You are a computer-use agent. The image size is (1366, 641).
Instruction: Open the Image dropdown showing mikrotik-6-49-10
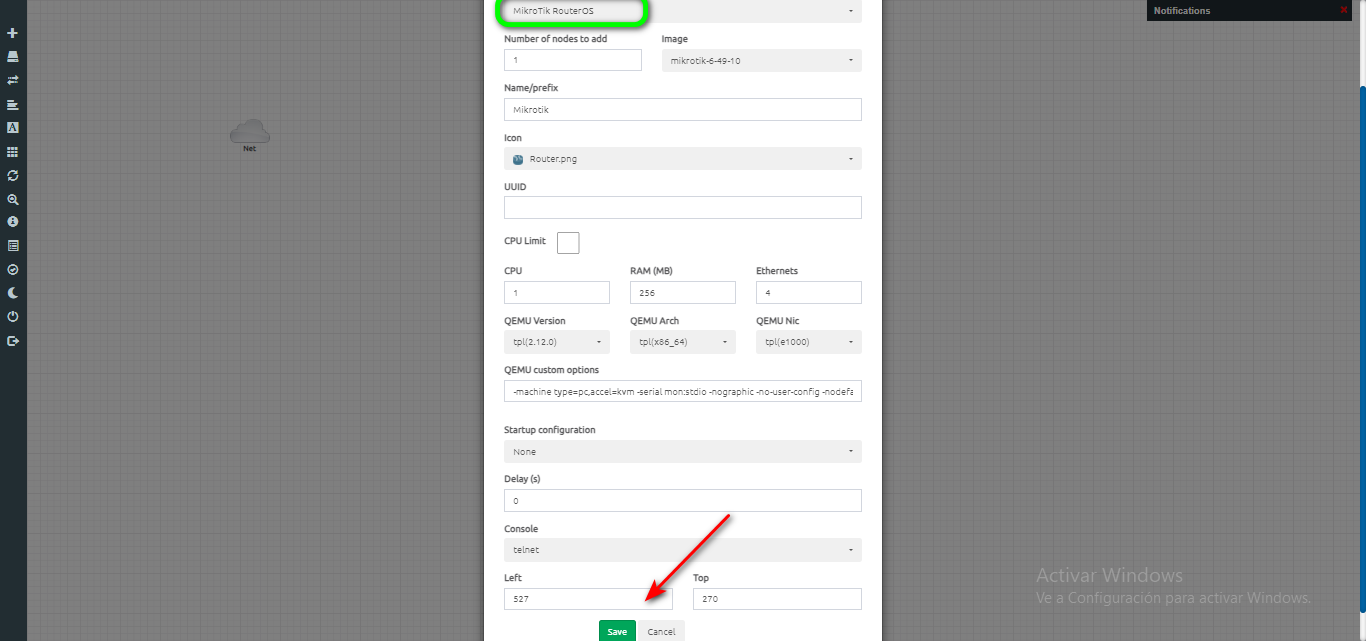(x=762, y=60)
